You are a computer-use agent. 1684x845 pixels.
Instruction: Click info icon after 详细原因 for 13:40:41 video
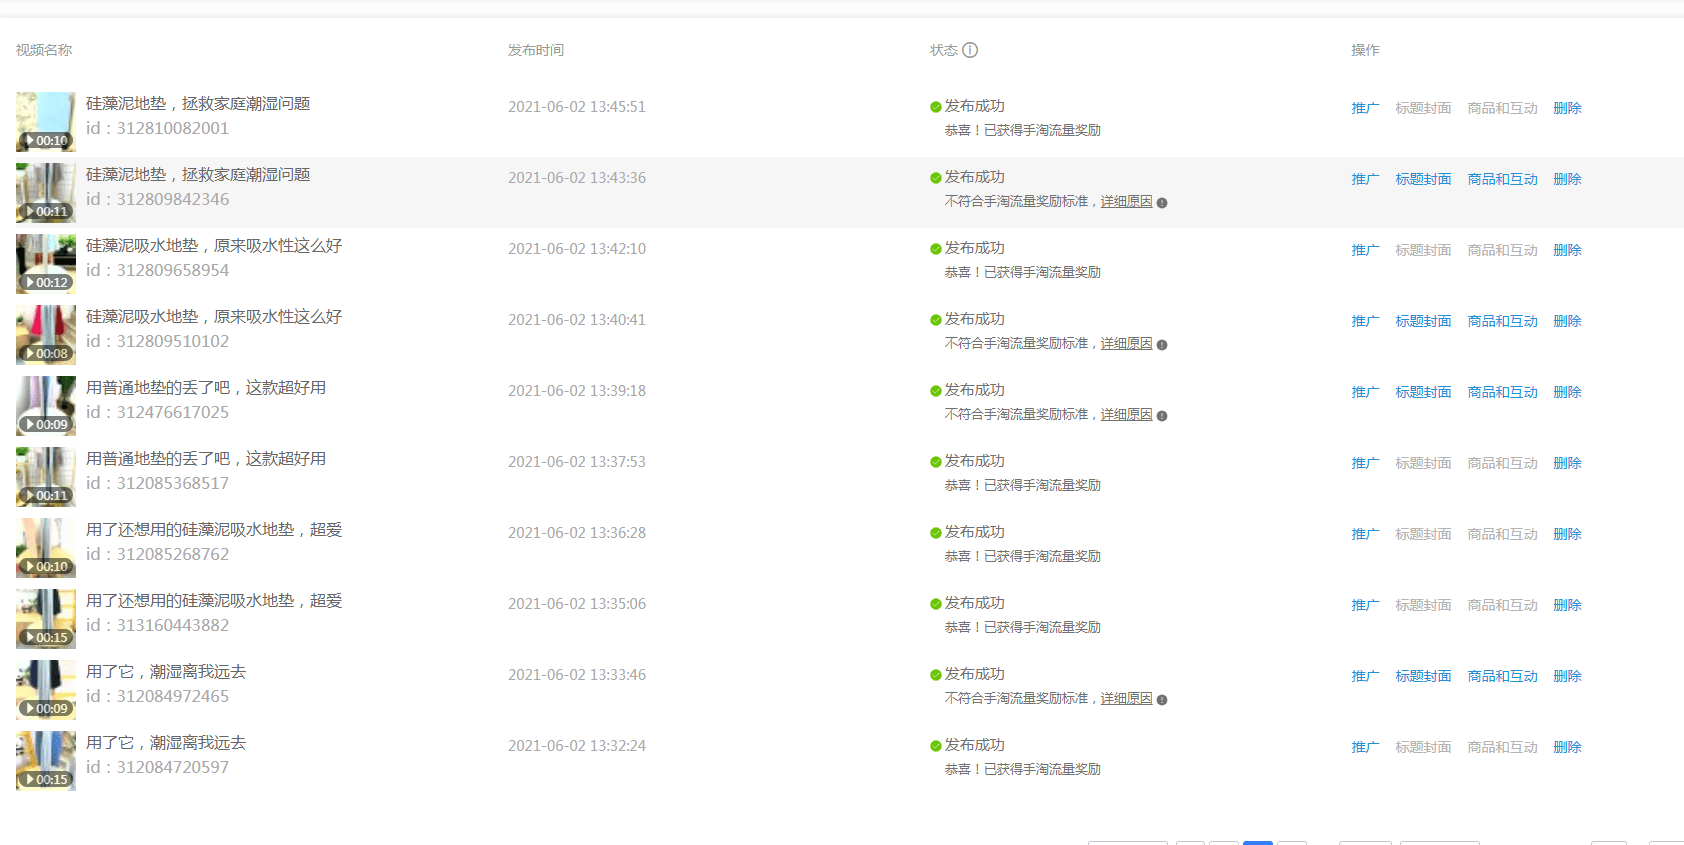coord(1162,345)
